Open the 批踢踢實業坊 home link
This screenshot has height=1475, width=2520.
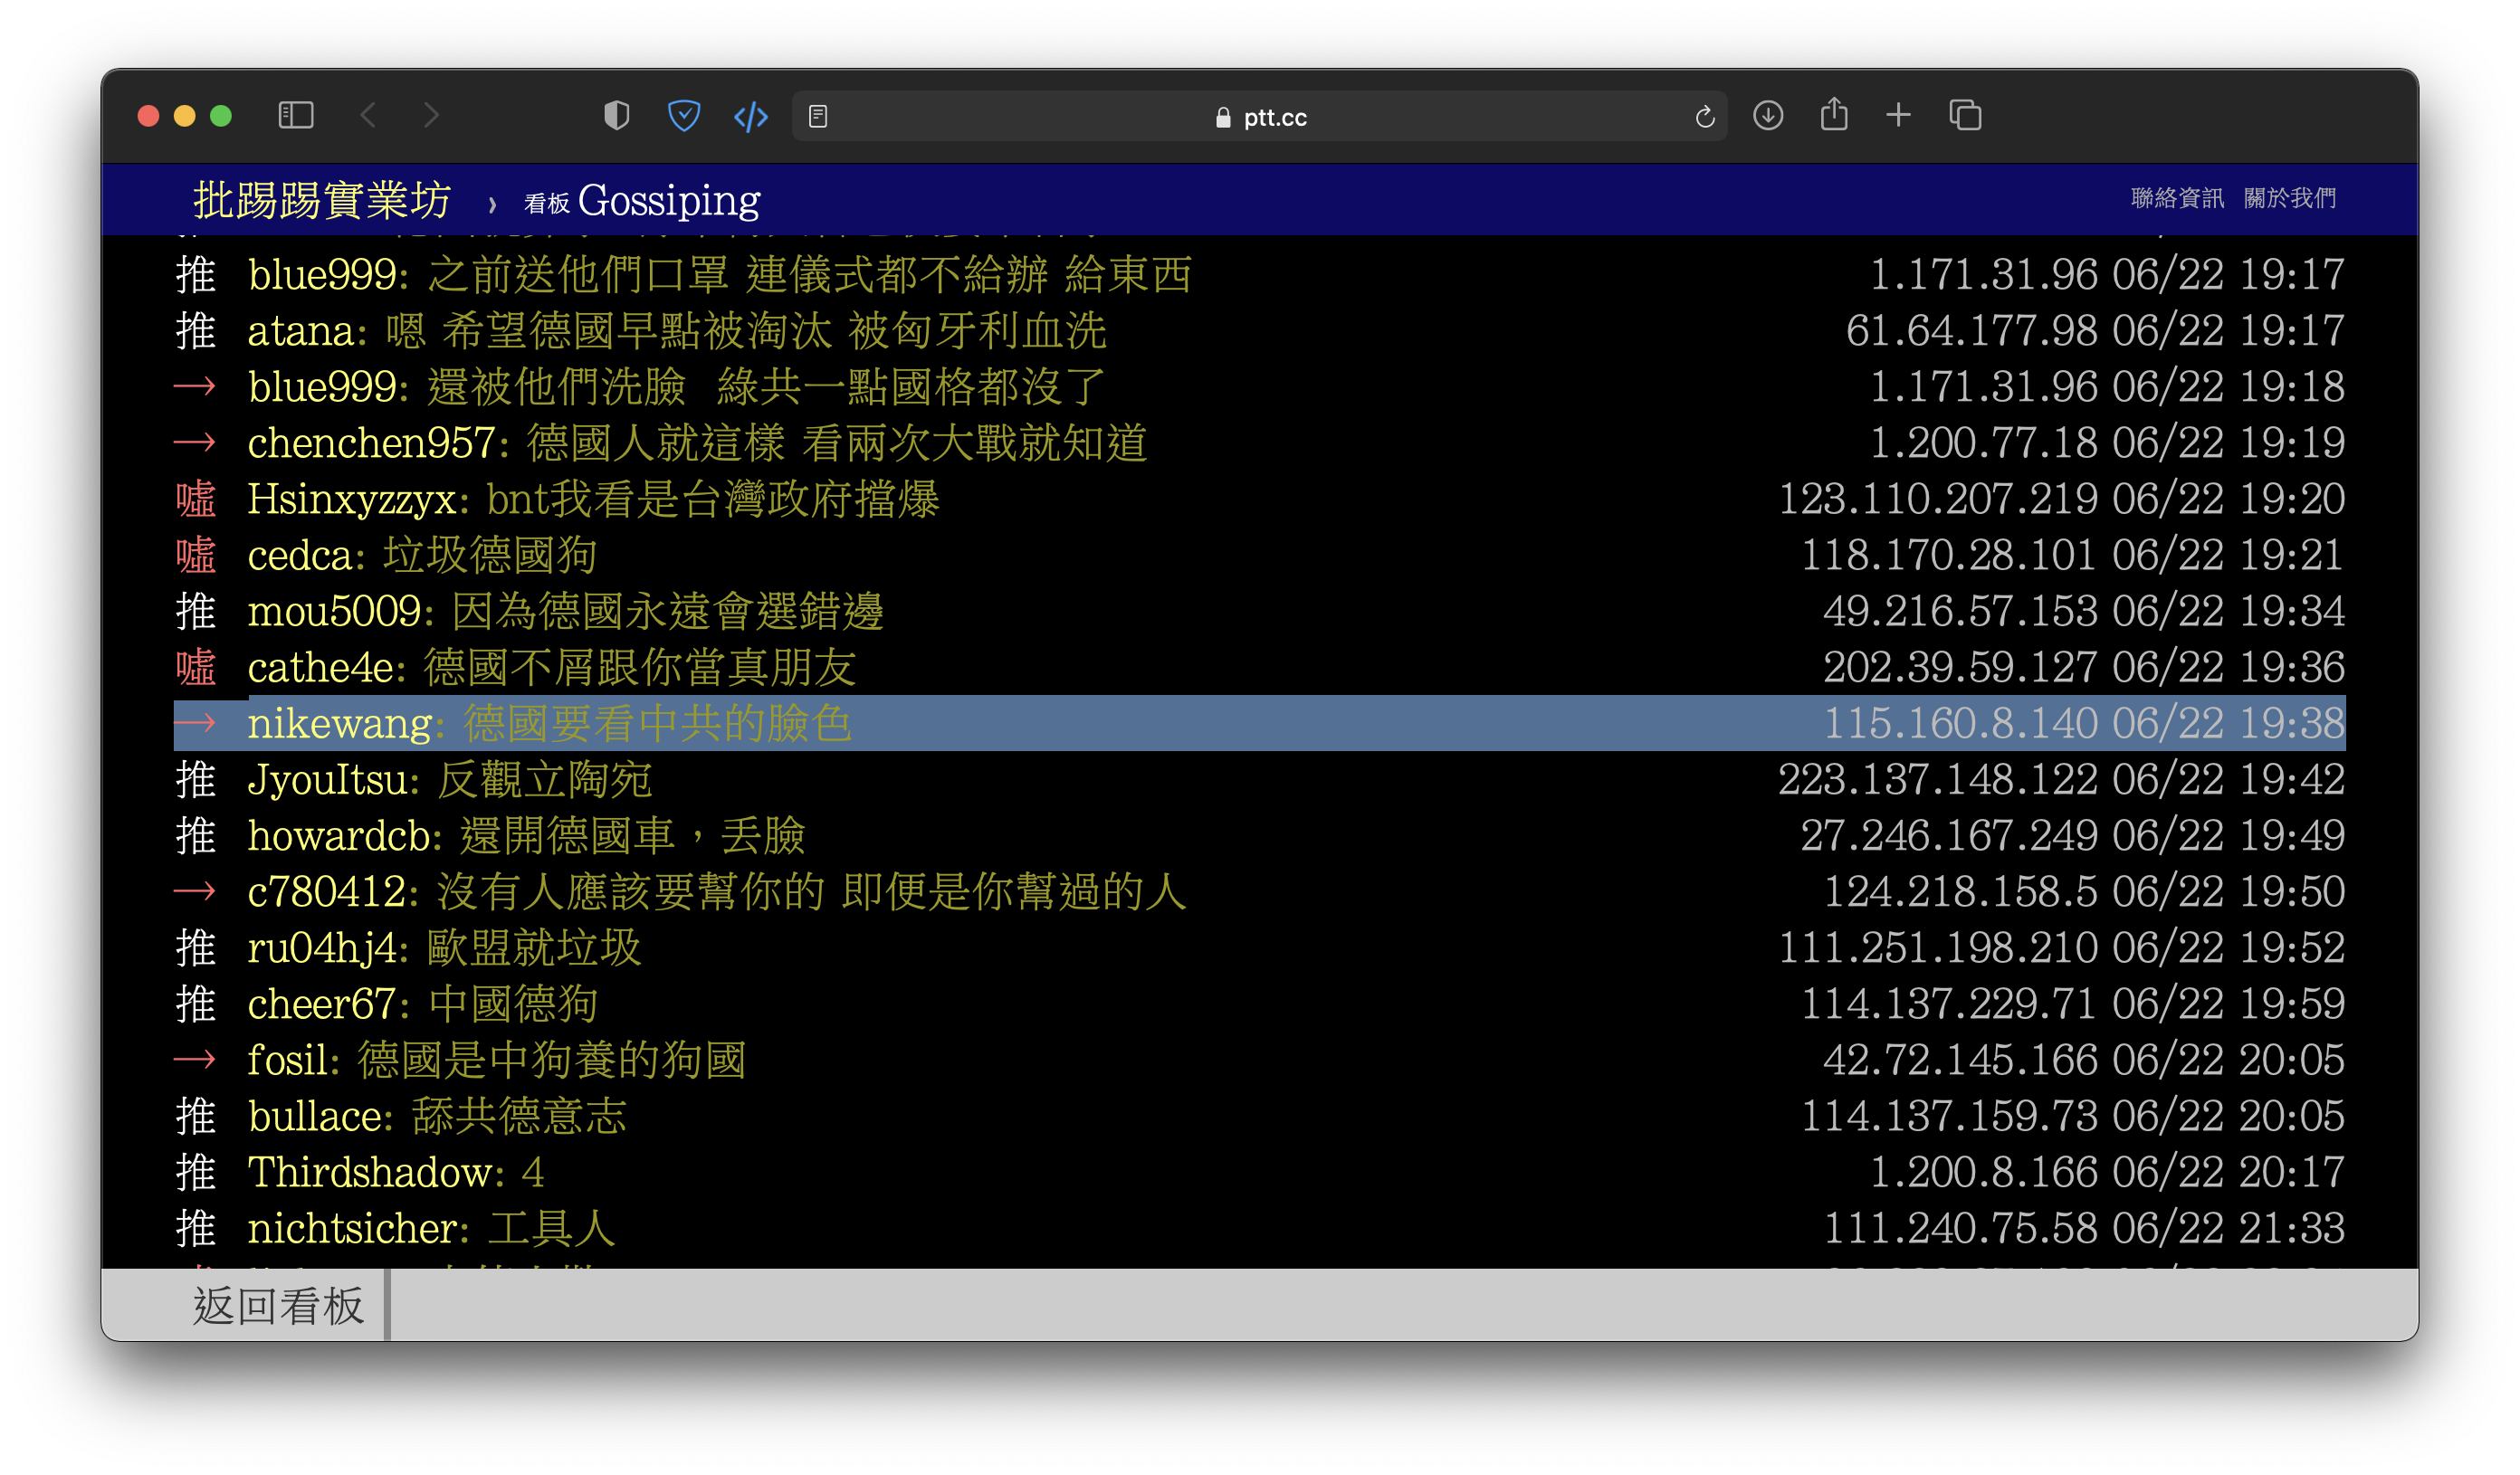(322, 200)
